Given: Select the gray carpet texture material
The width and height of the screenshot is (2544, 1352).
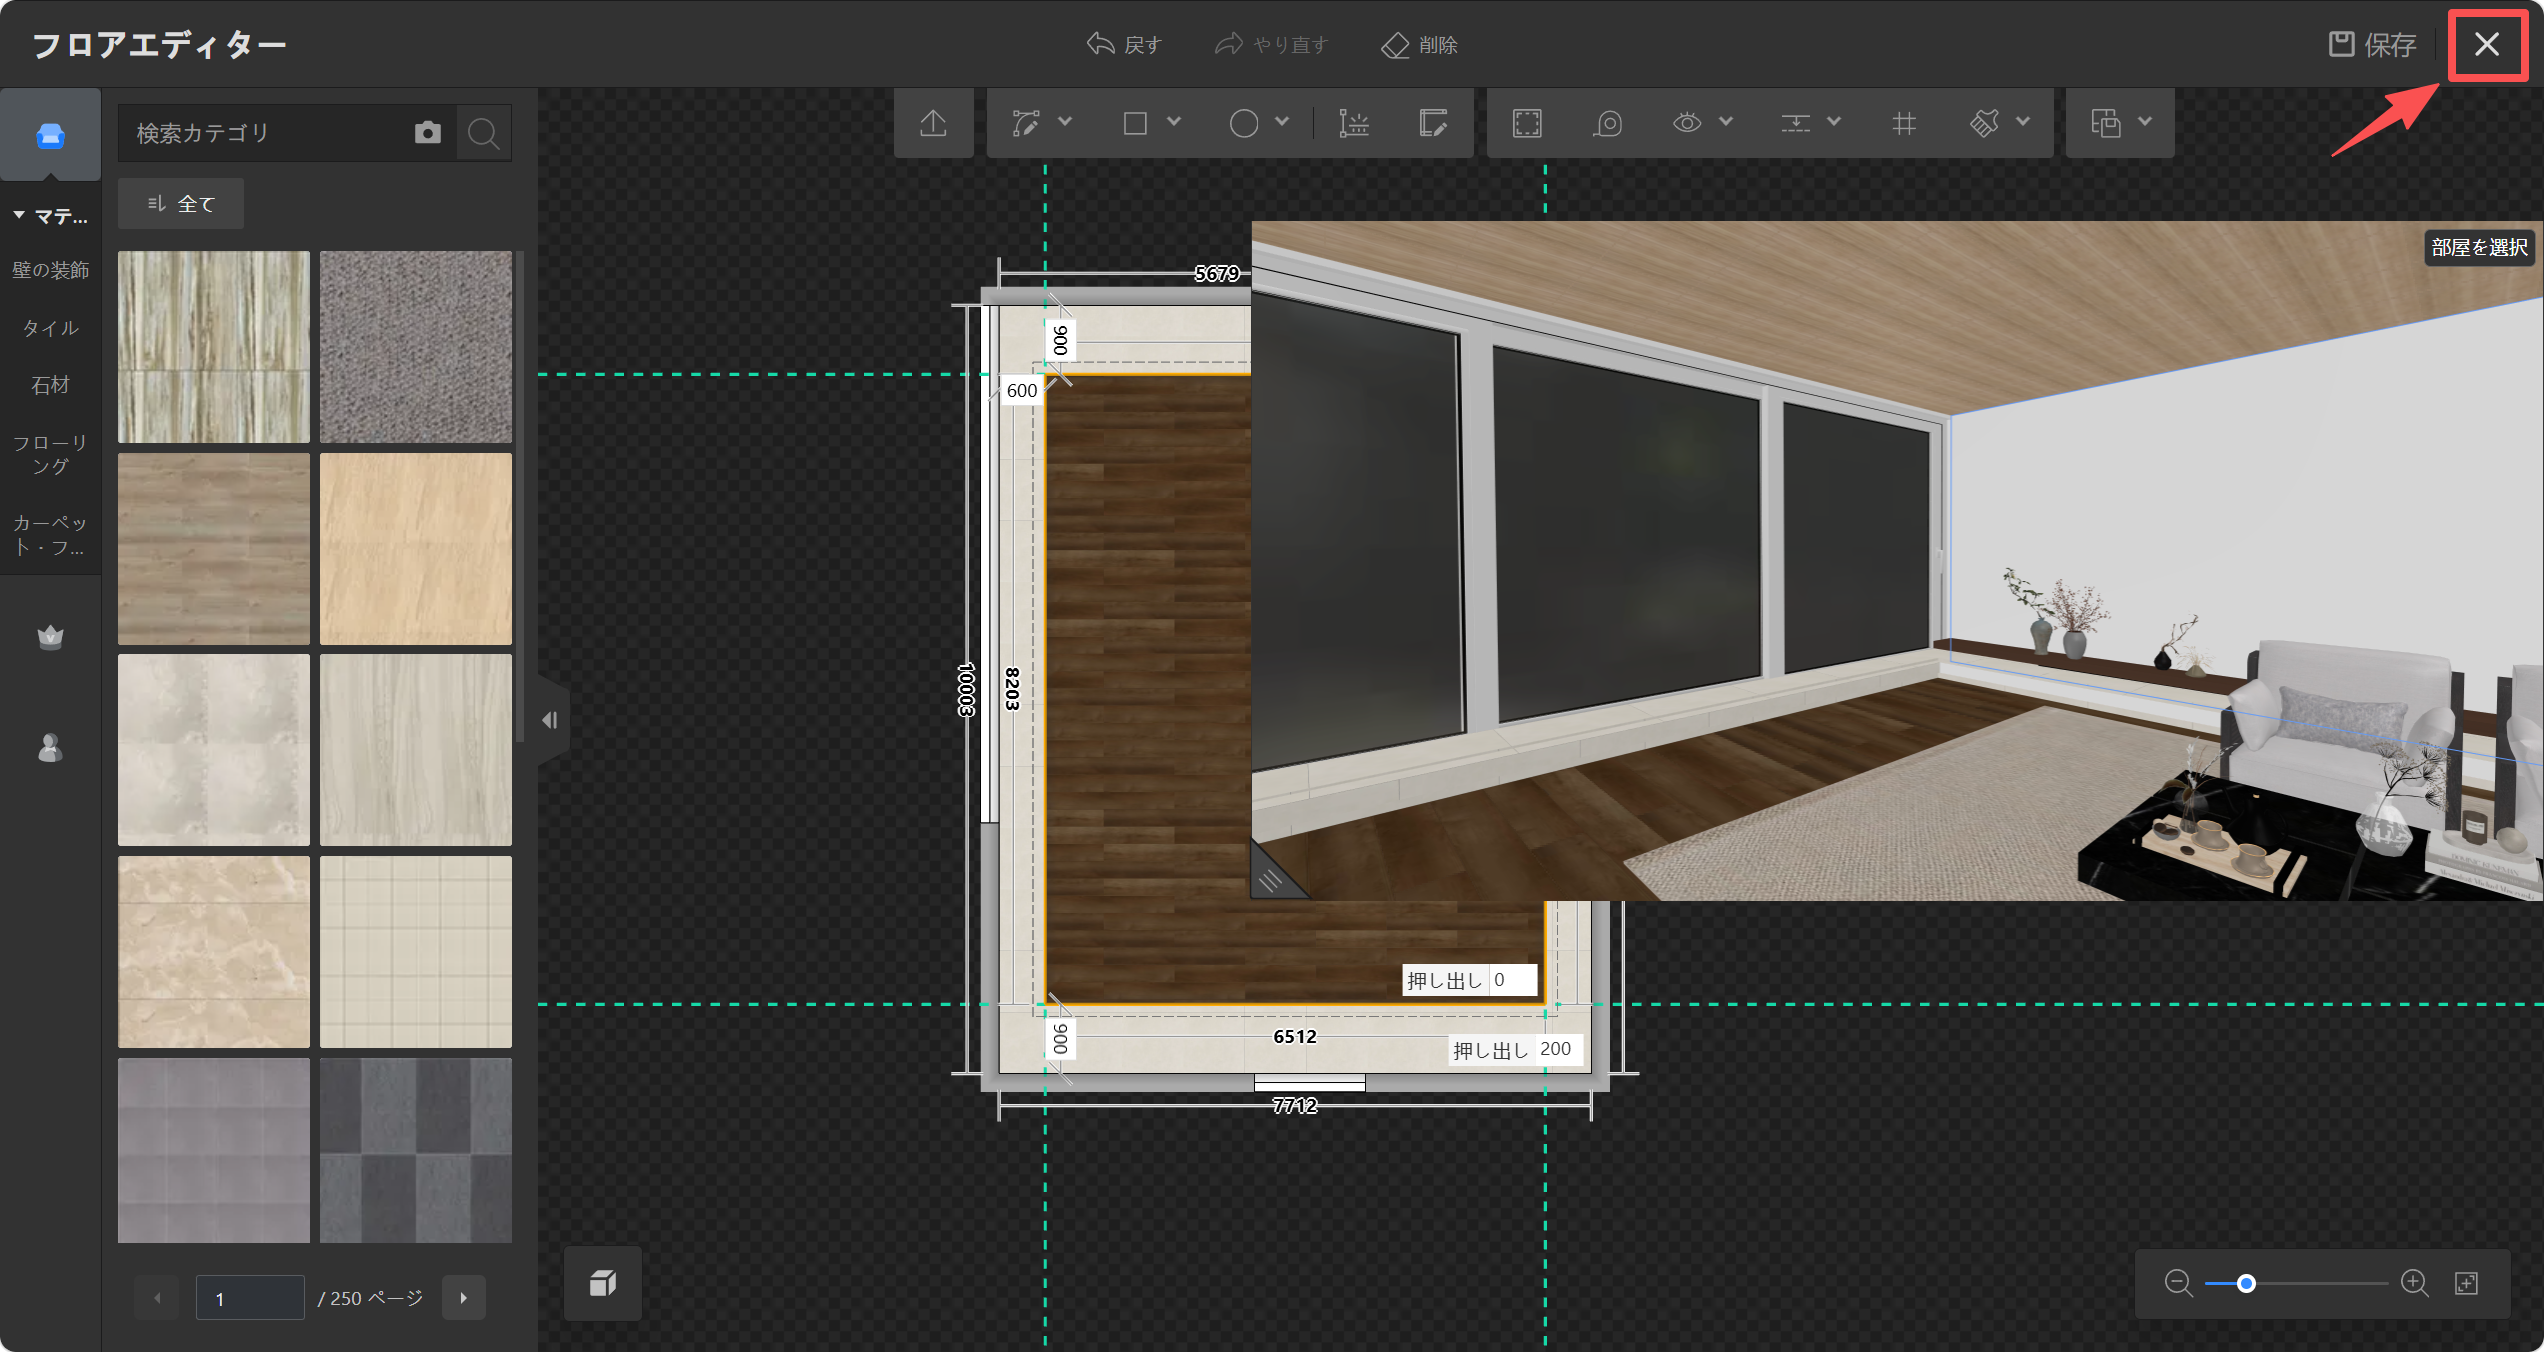Looking at the screenshot, I should click(416, 347).
